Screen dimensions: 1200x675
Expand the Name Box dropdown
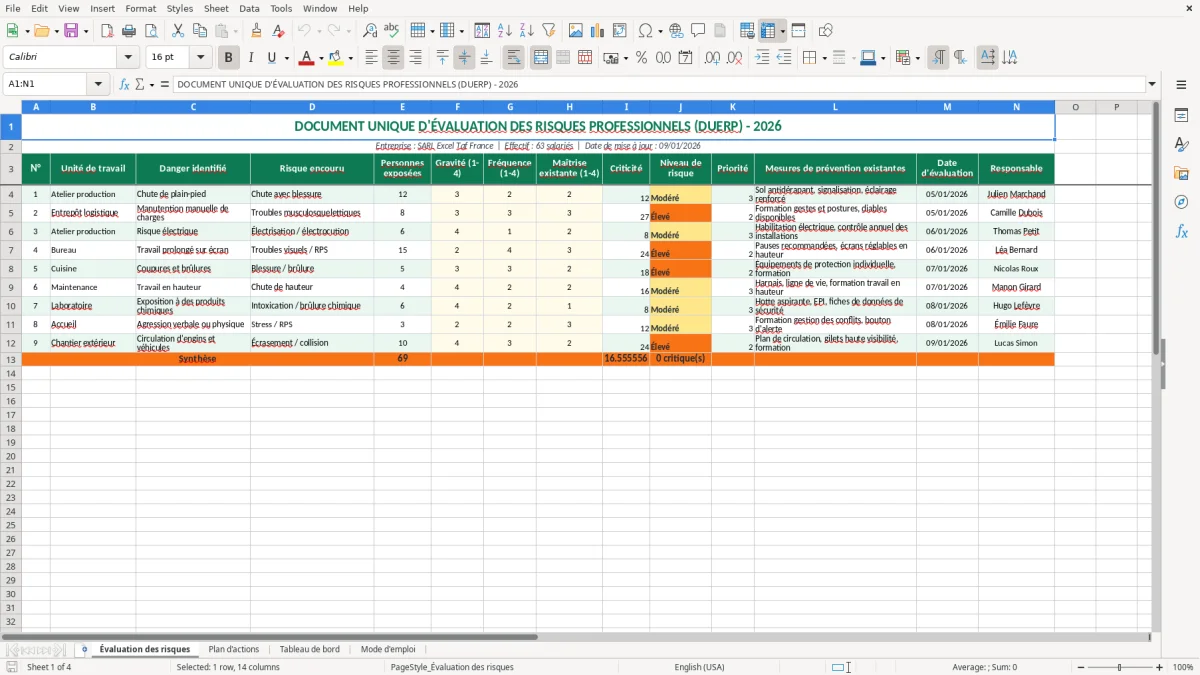pyautogui.click(x=98, y=84)
